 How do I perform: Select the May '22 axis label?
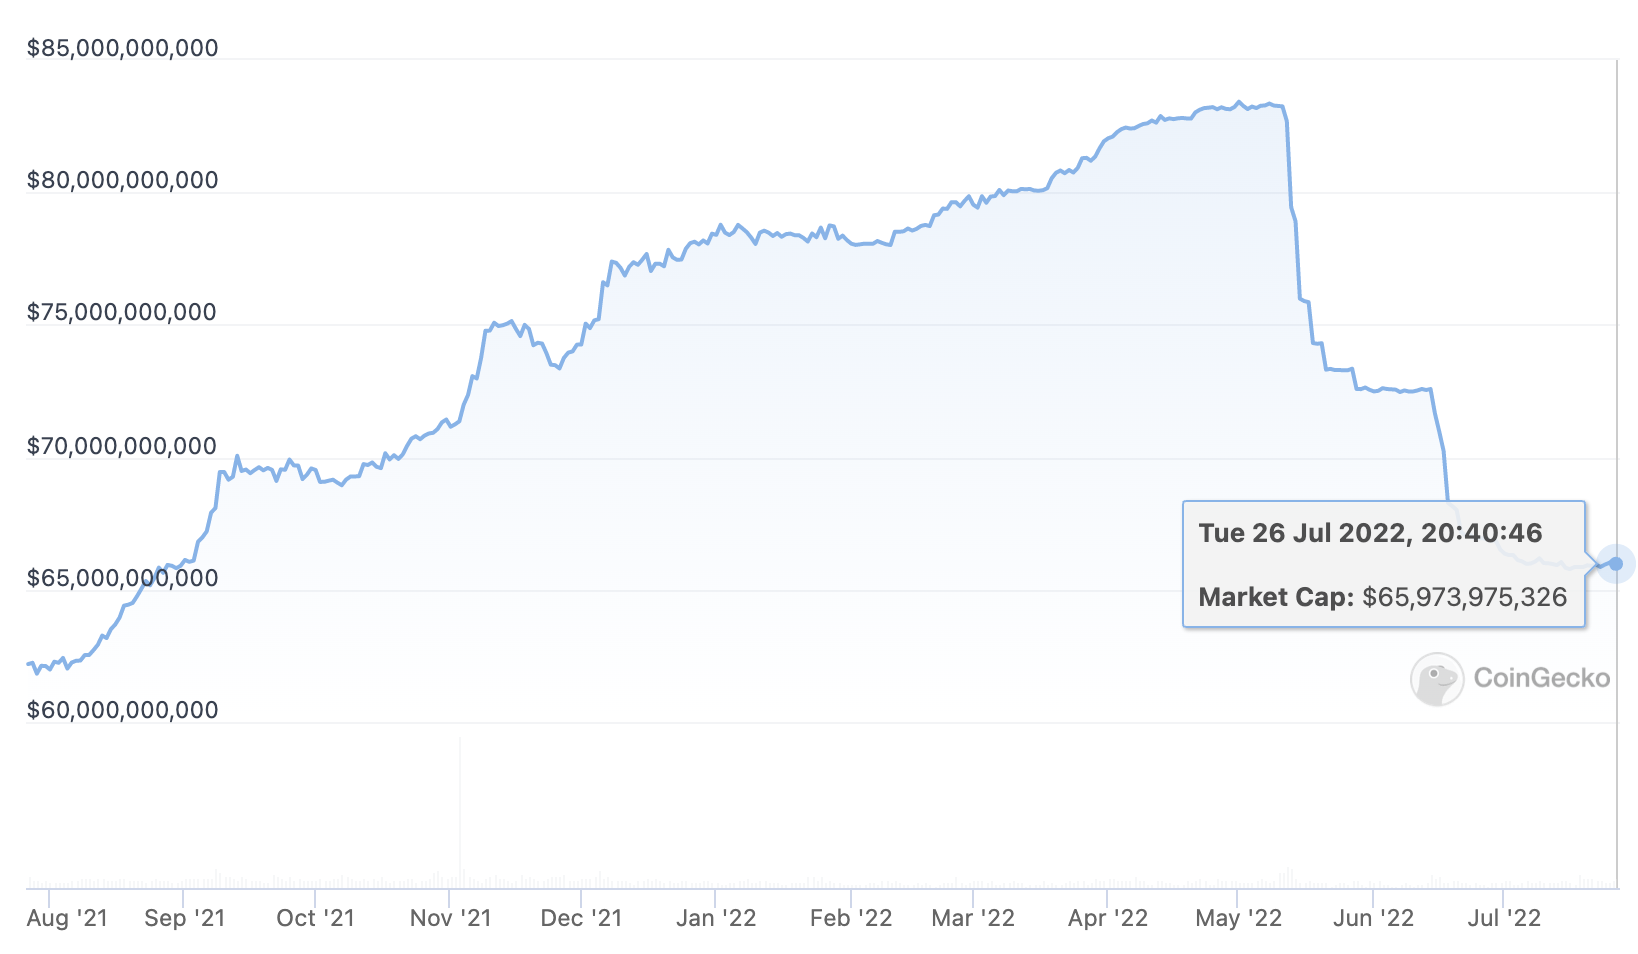(1238, 918)
